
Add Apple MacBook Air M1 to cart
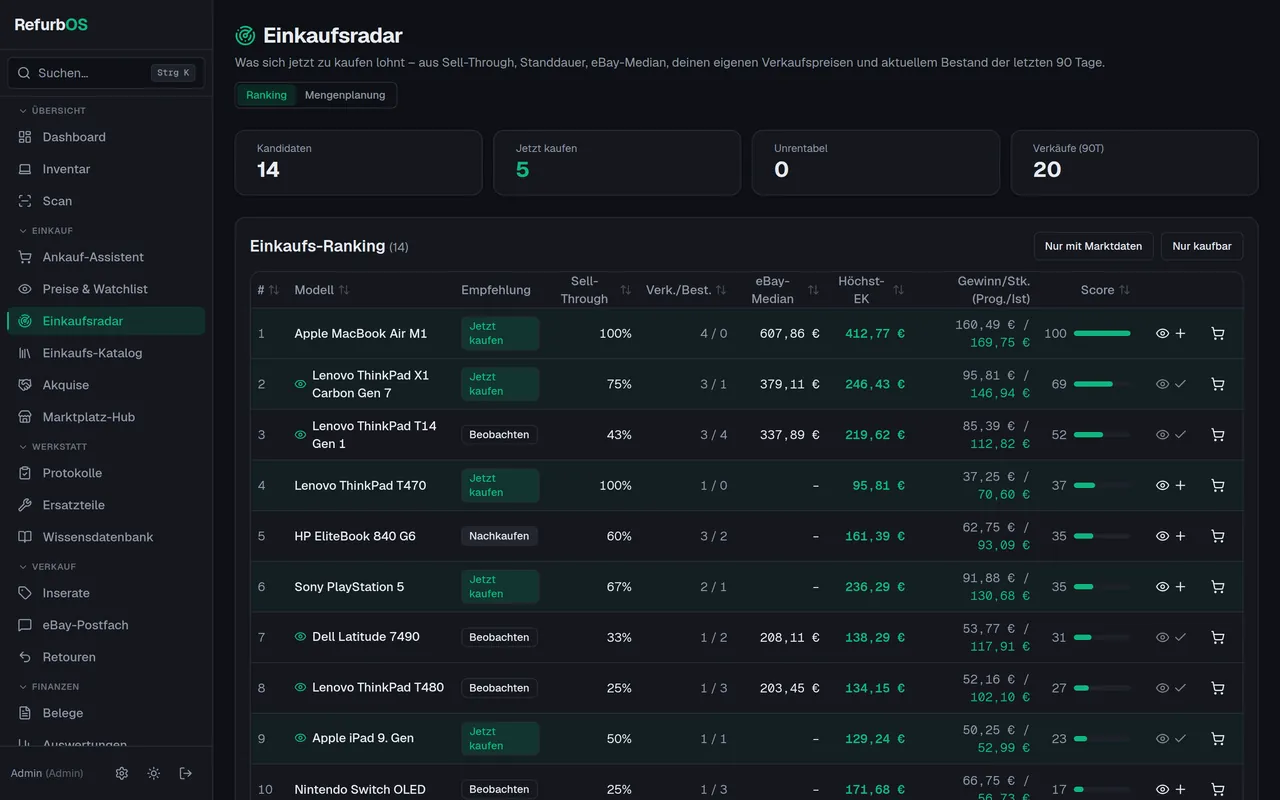point(1217,333)
